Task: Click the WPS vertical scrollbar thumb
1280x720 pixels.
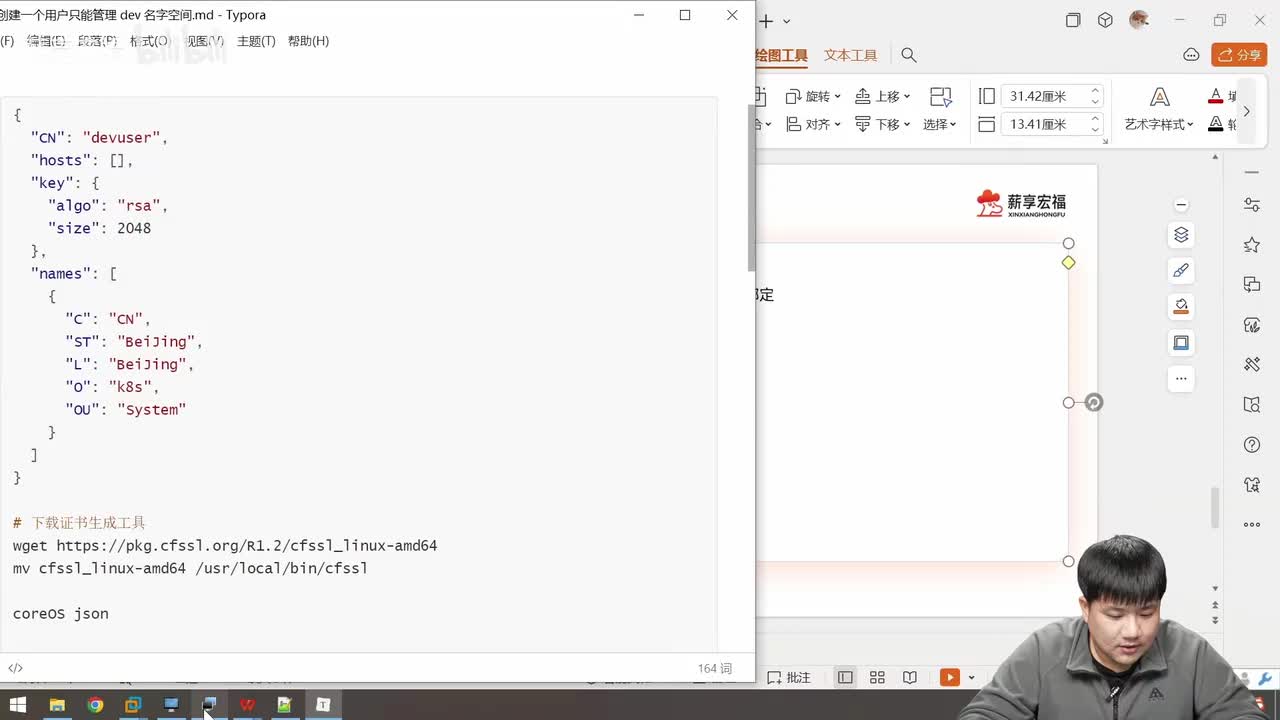Action: (1215, 508)
